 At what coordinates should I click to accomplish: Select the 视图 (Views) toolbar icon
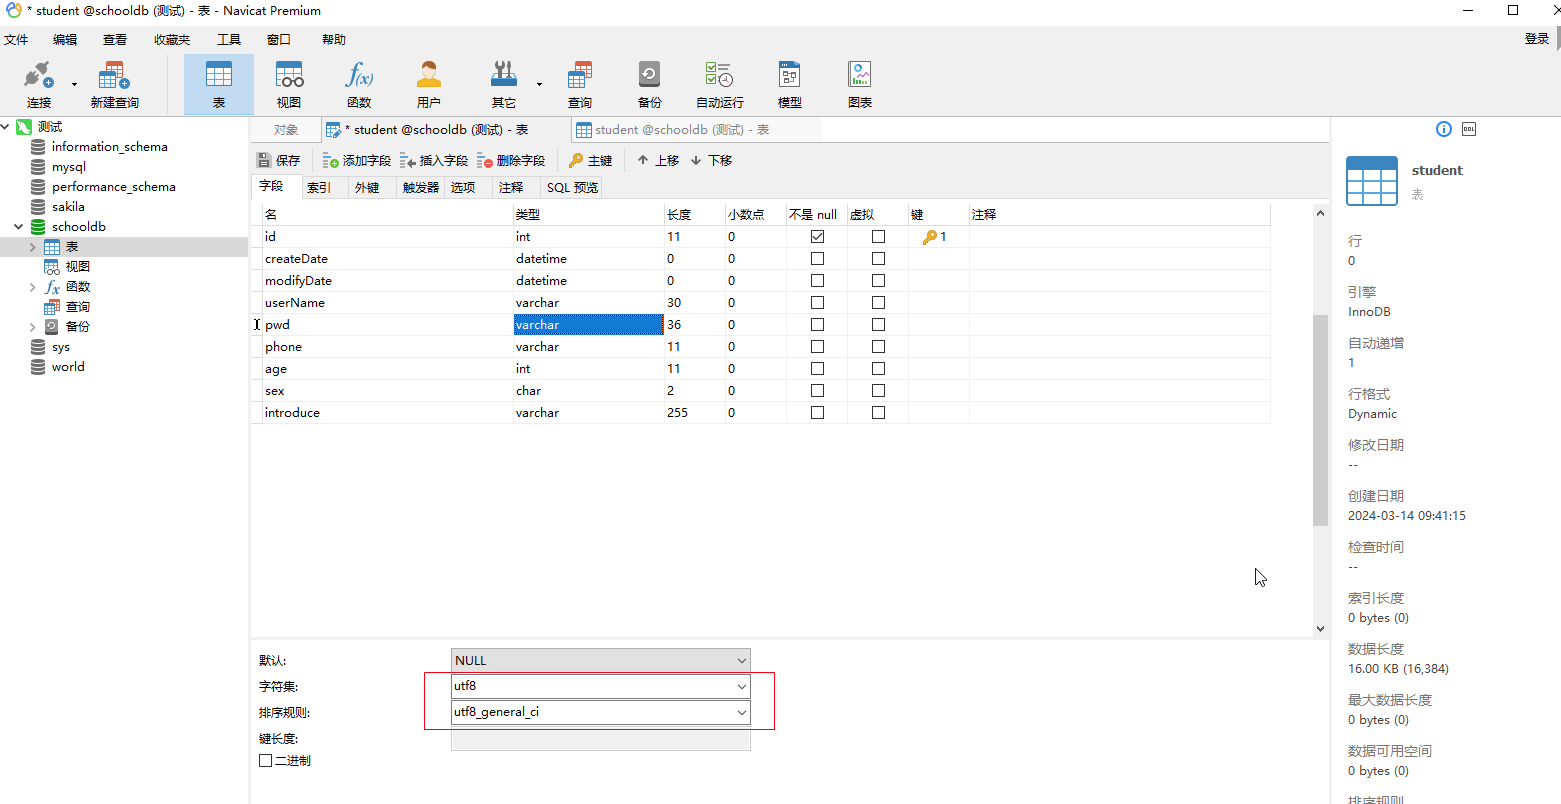click(x=289, y=83)
